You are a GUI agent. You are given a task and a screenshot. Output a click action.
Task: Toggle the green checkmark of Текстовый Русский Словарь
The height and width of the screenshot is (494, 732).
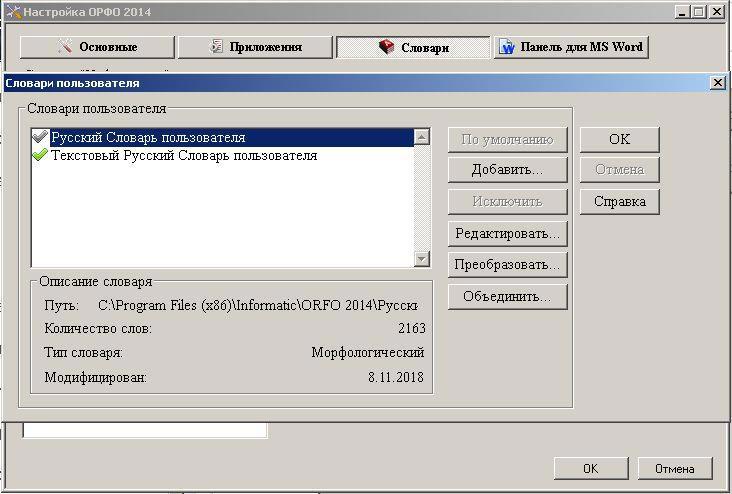coord(40,156)
